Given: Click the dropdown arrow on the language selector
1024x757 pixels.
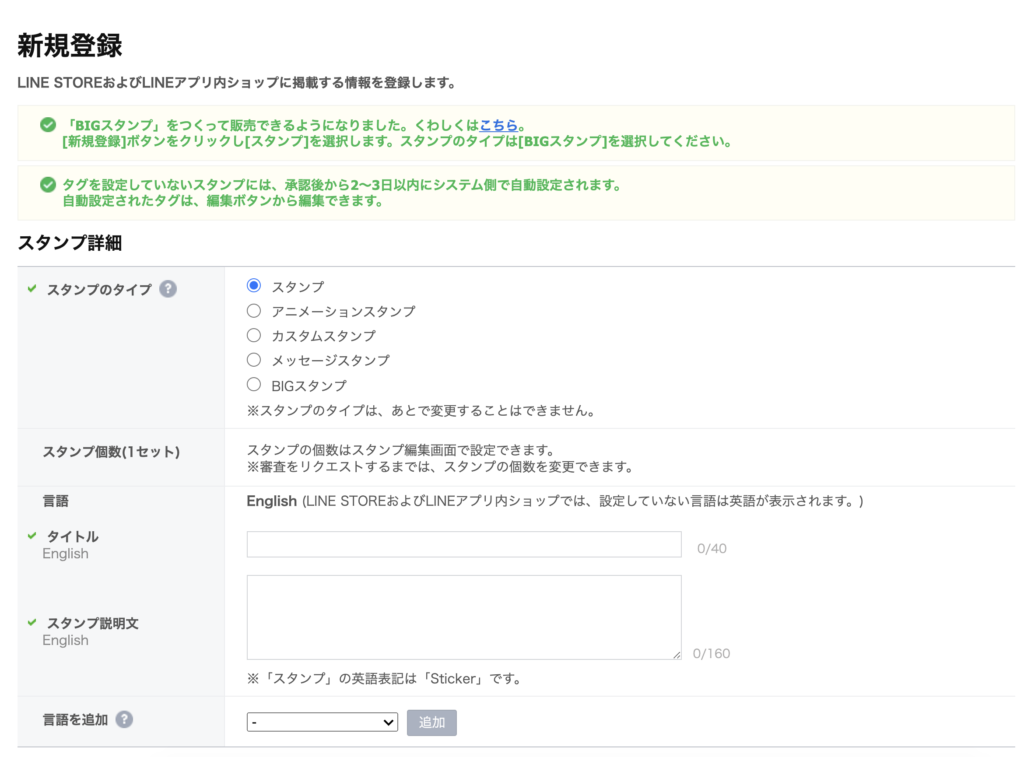Looking at the screenshot, I should pos(390,722).
